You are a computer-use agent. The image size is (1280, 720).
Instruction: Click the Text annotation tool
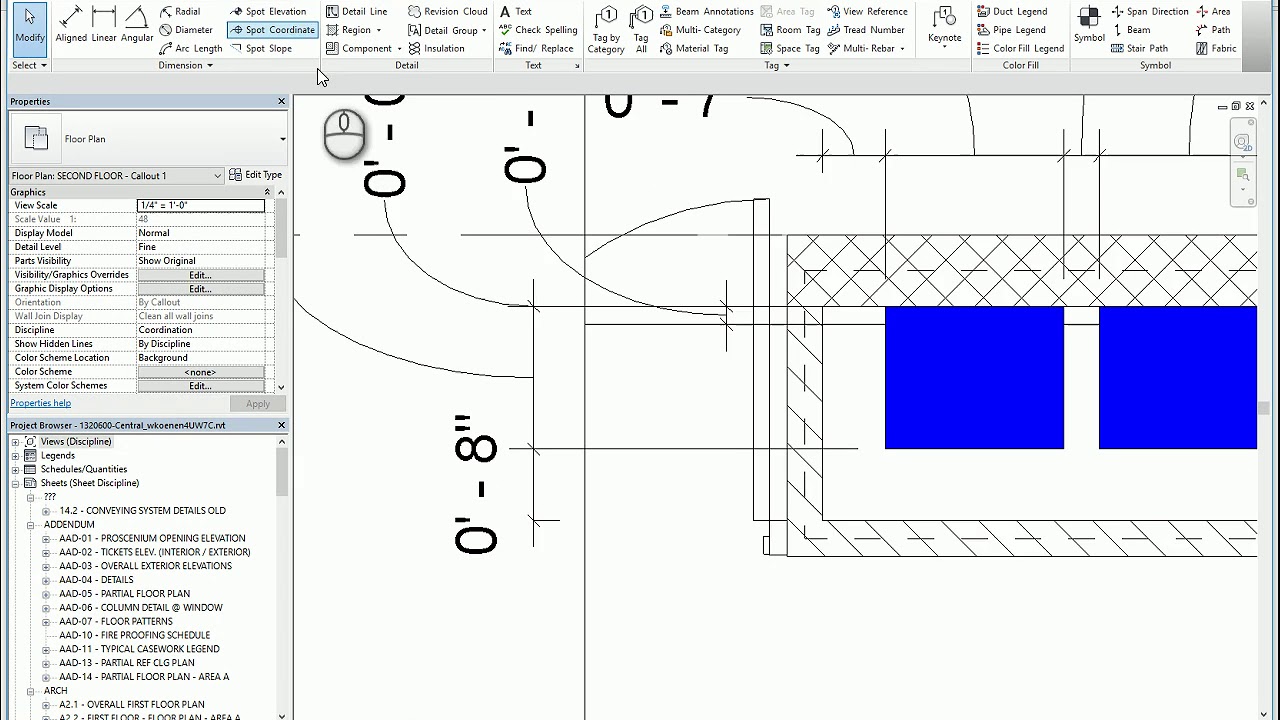[515, 12]
